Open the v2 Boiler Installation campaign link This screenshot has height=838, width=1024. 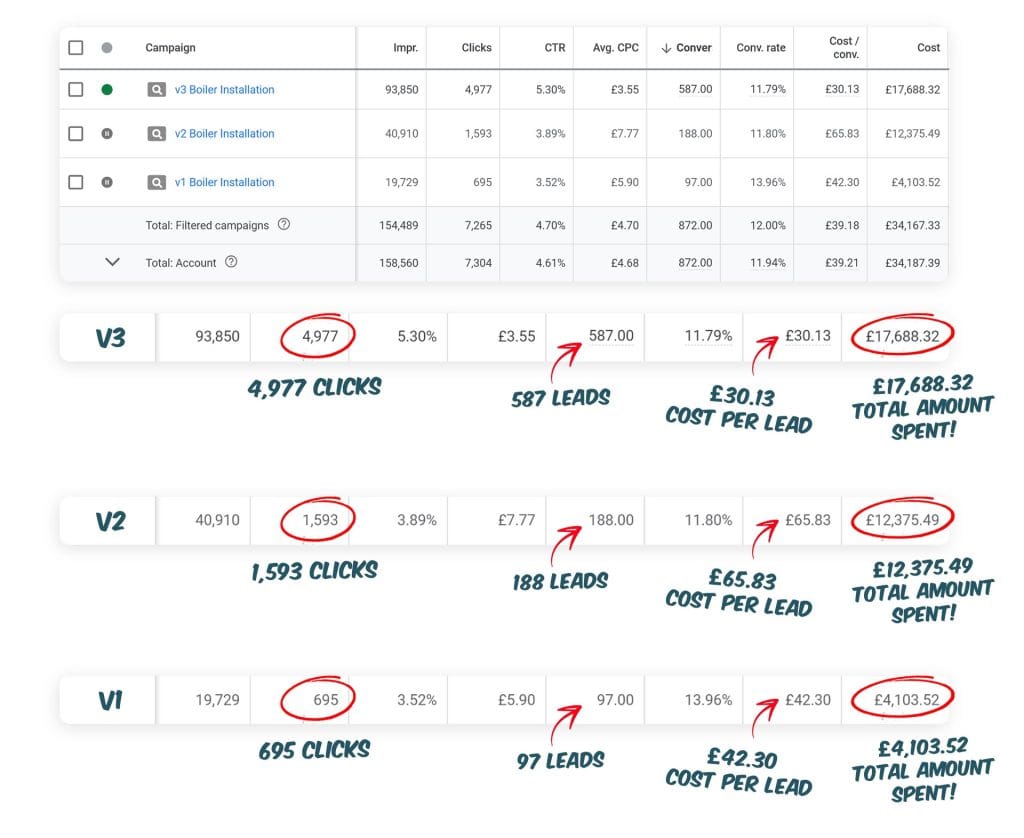point(224,134)
